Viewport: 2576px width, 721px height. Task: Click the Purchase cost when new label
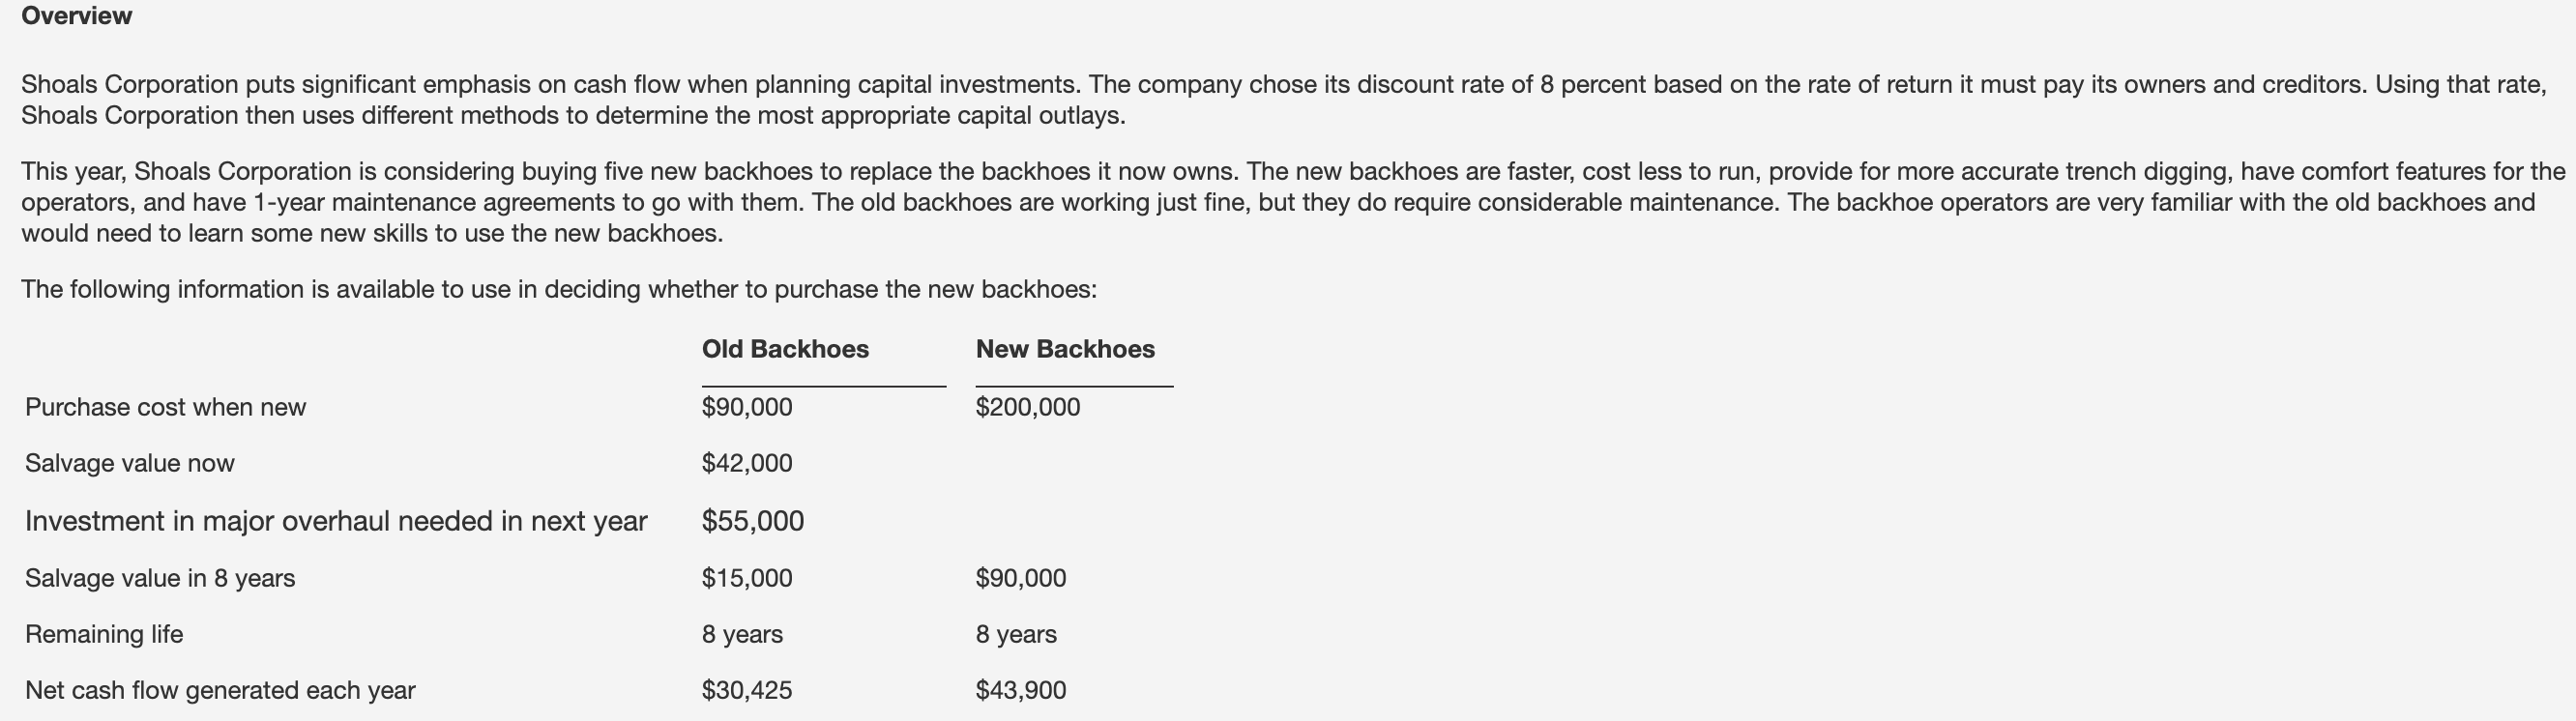(x=166, y=407)
